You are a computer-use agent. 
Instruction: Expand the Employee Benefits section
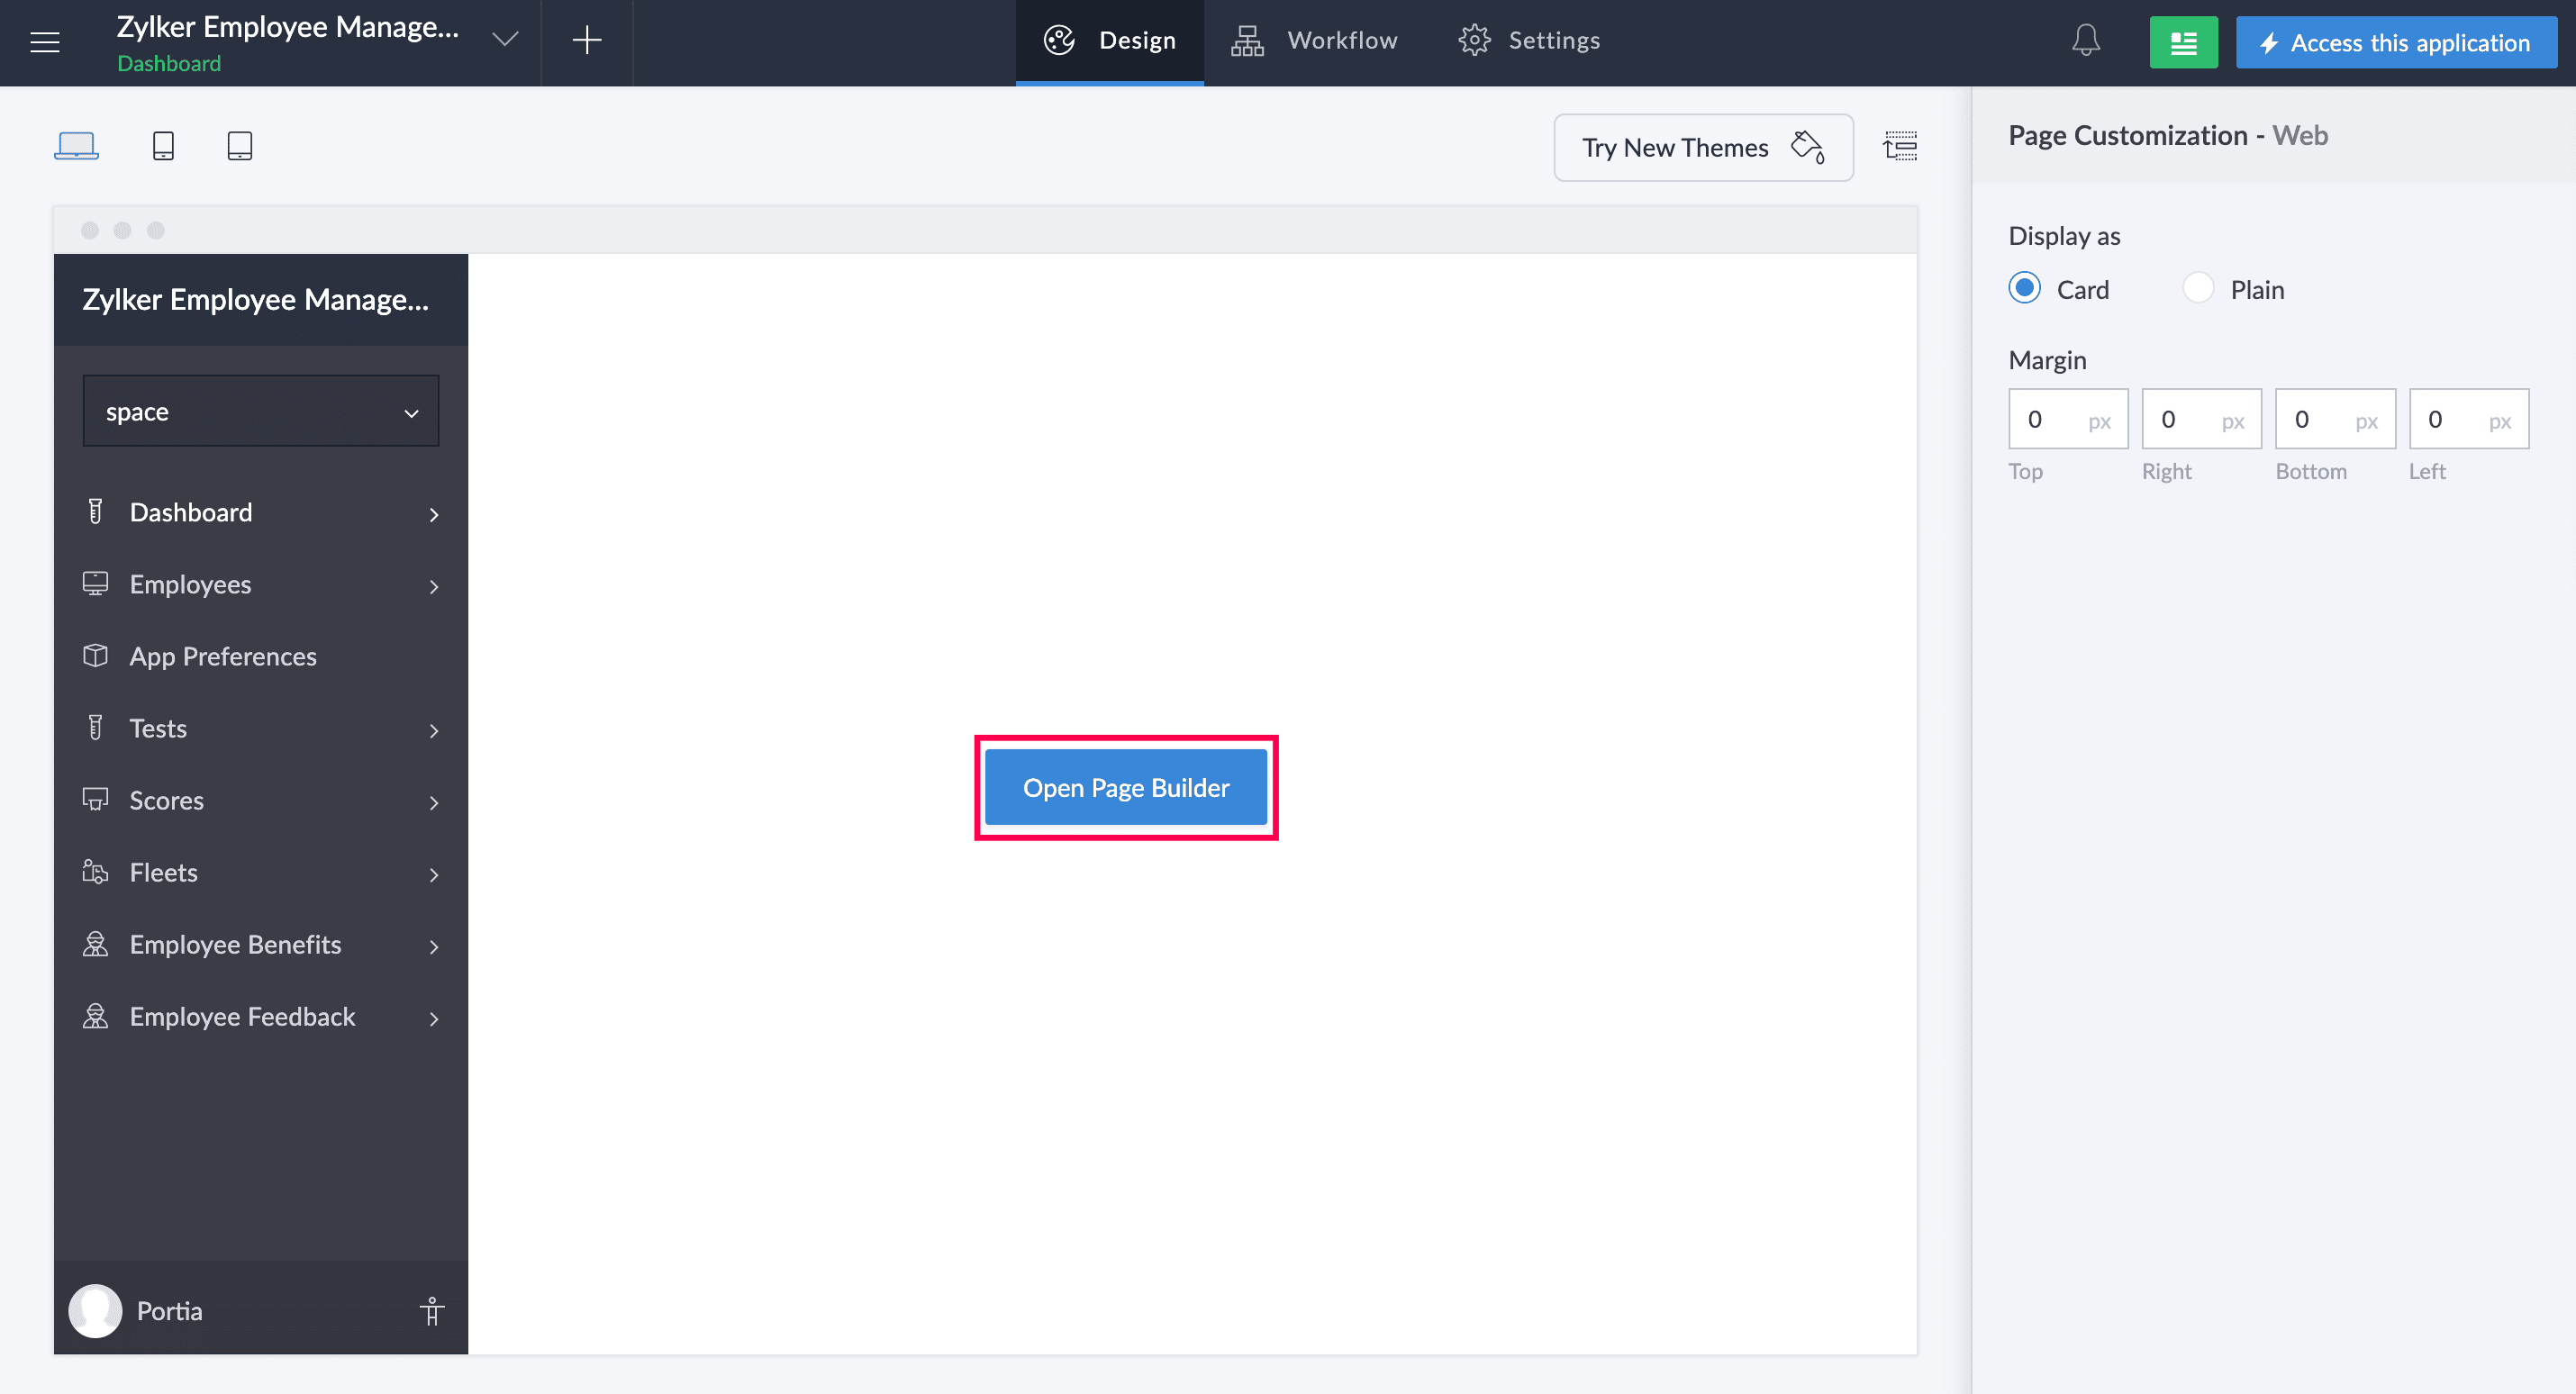434,946
